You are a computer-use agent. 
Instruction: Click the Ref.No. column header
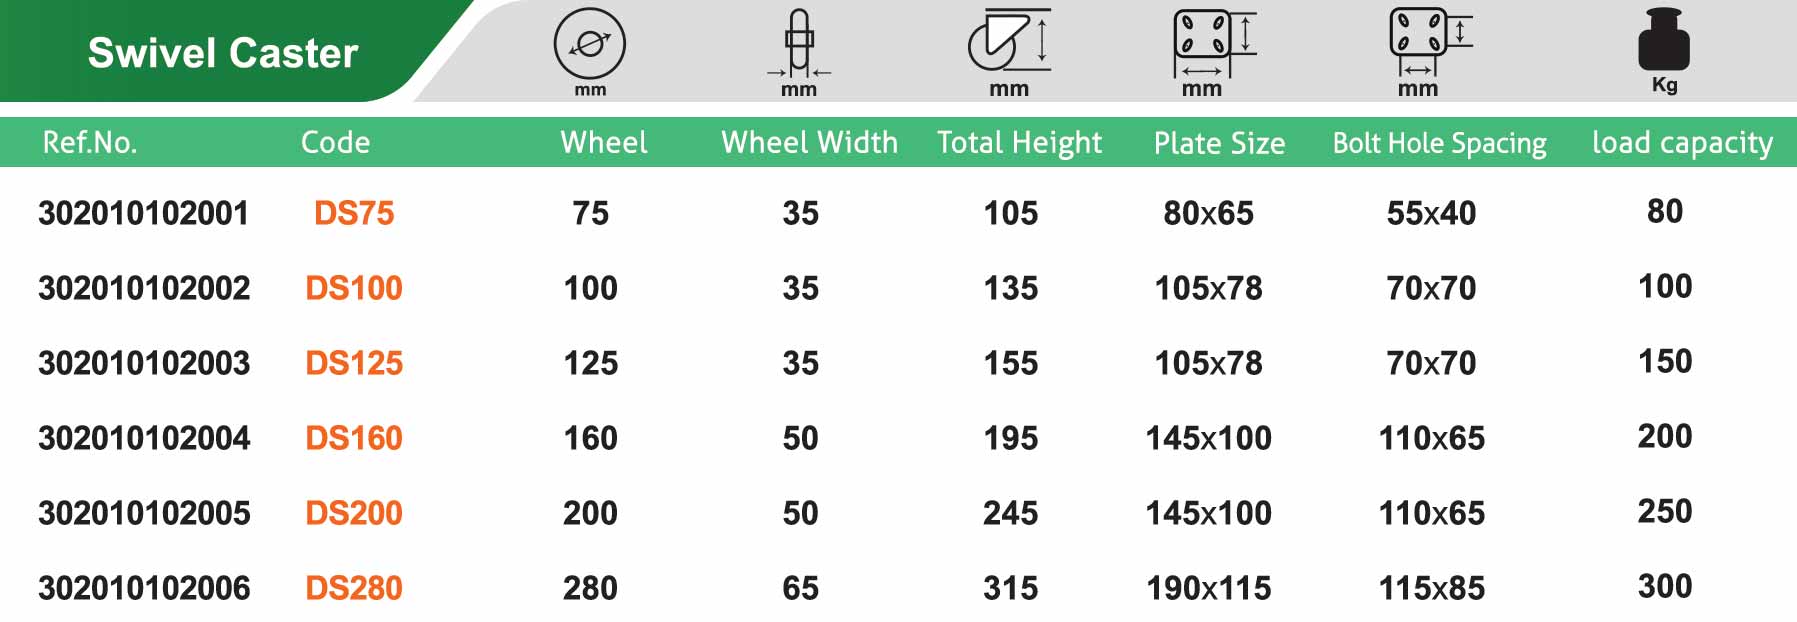90,143
